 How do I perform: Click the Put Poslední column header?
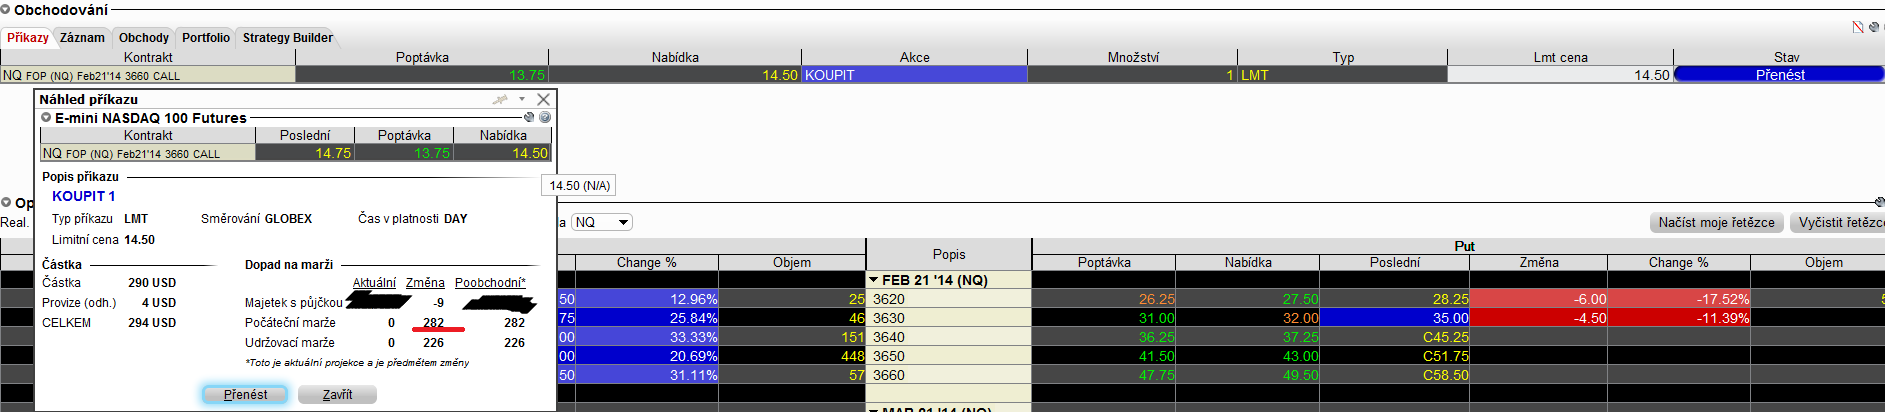click(1395, 262)
